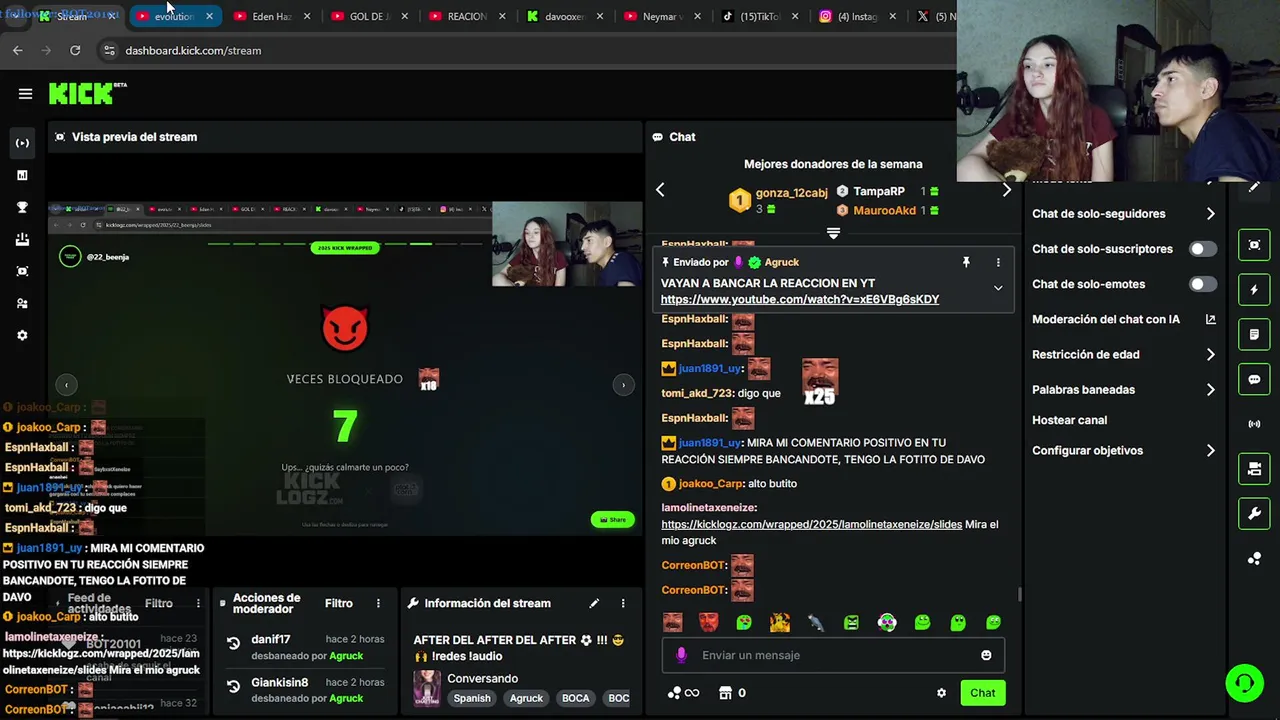The height and width of the screenshot is (720, 1280).
Task: Expand the pinned message with the chevron
Action: tap(997, 288)
